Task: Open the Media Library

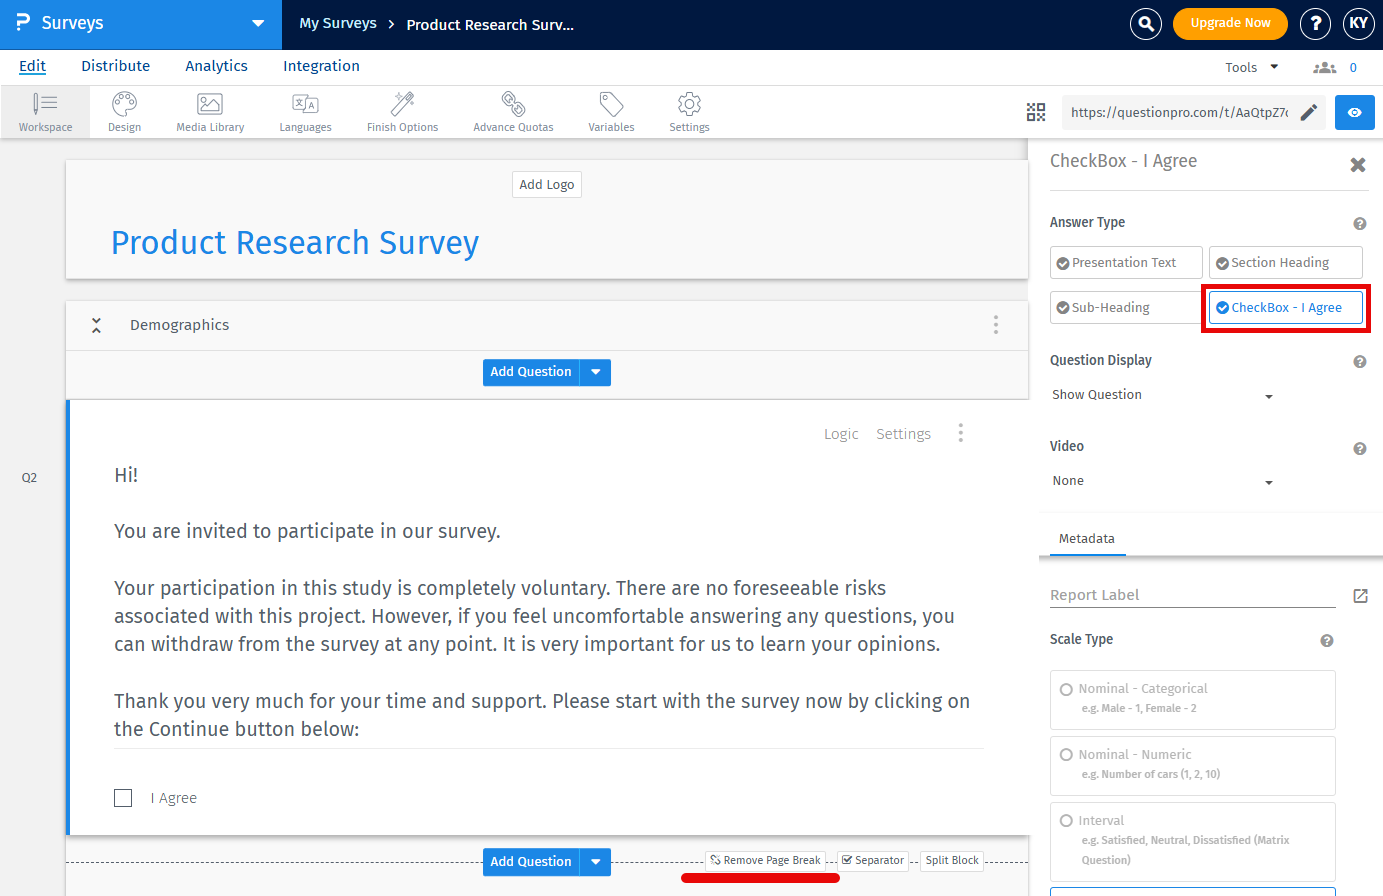Action: tap(210, 111)
